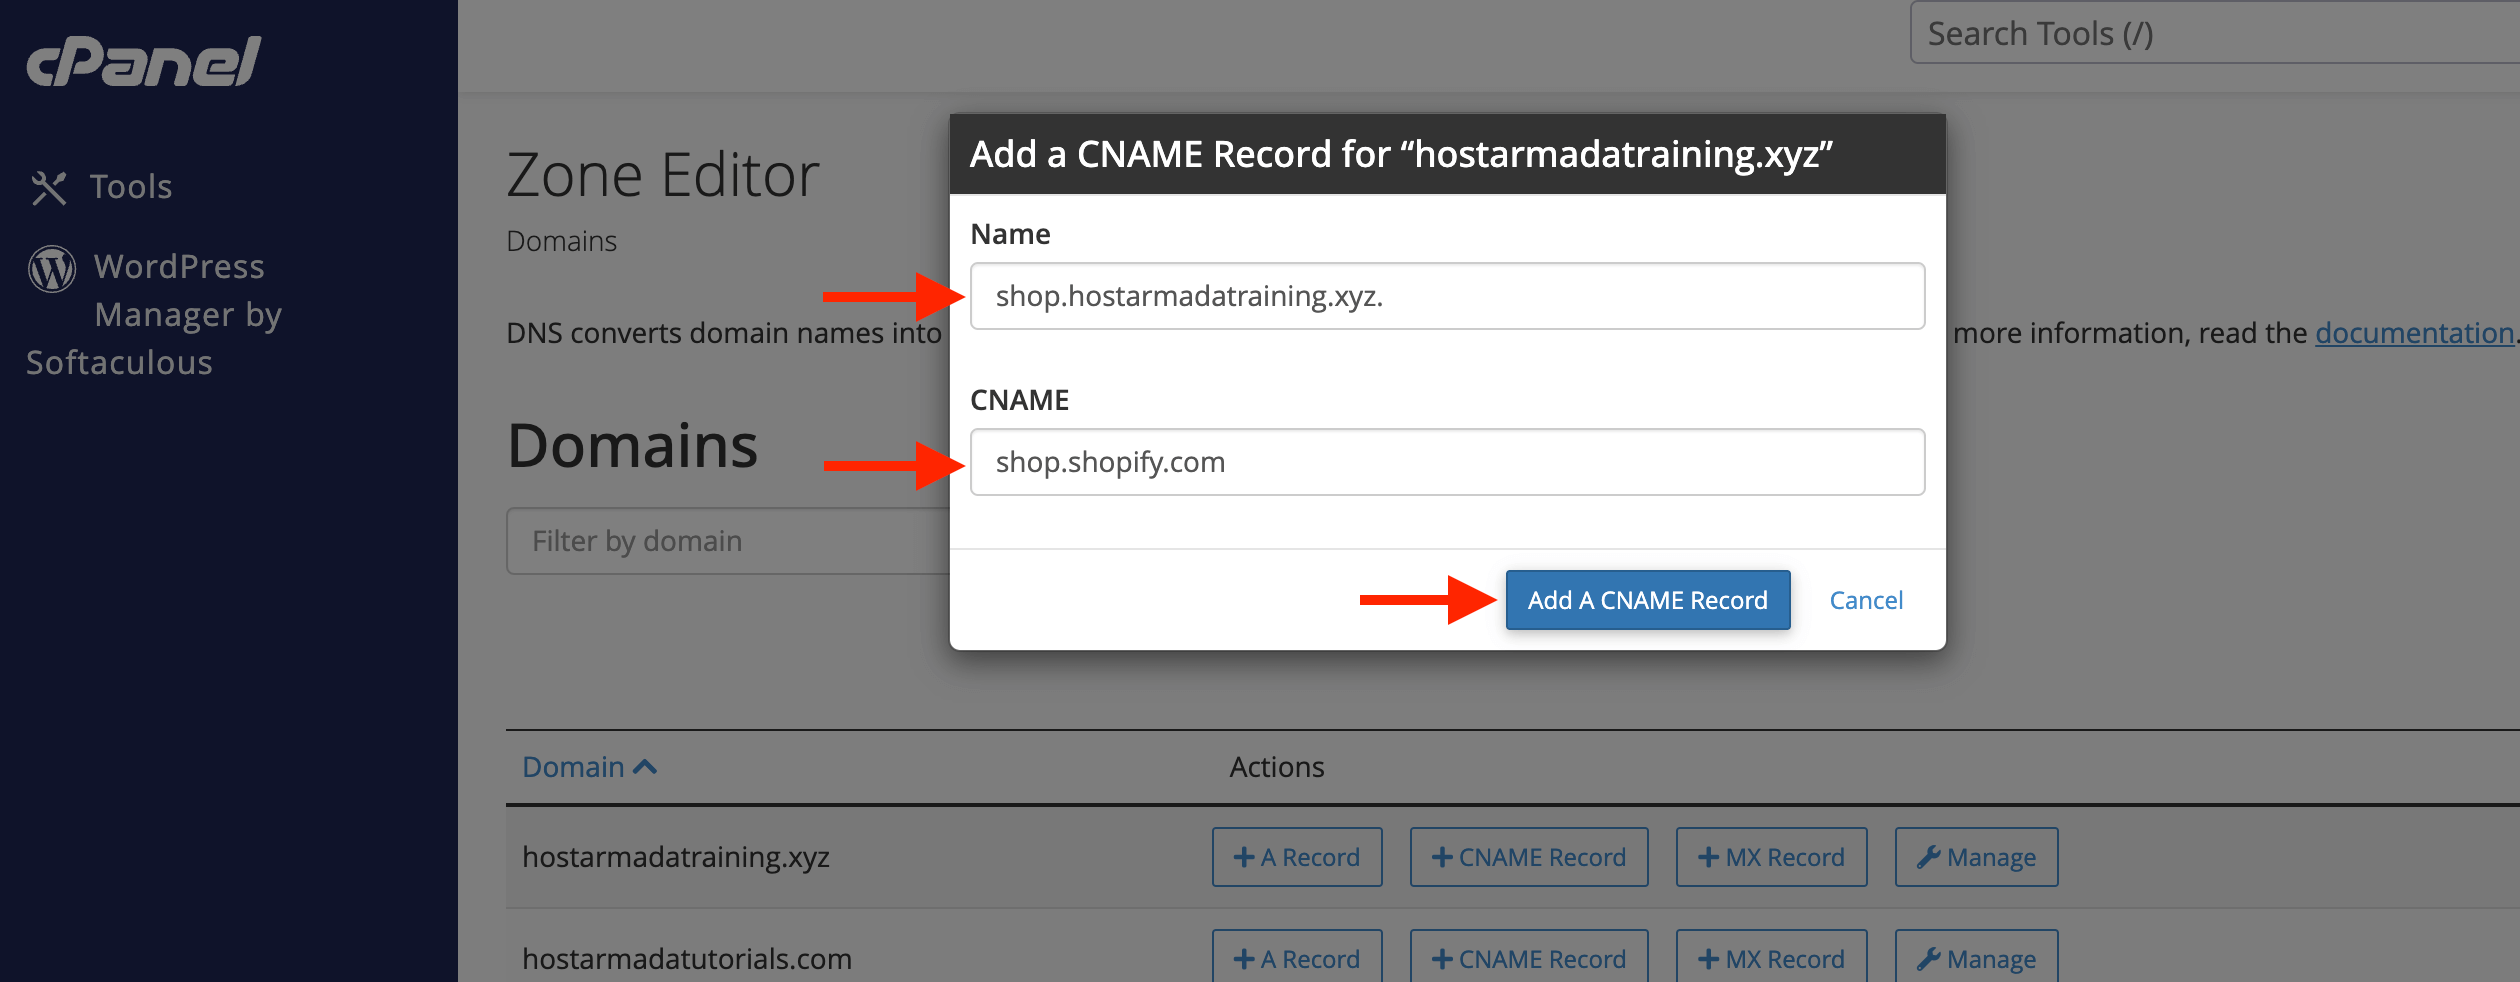This screenshot has width=2520, height=982.
Task: Sort by the Domain column header
Action: tap(589, 767)
